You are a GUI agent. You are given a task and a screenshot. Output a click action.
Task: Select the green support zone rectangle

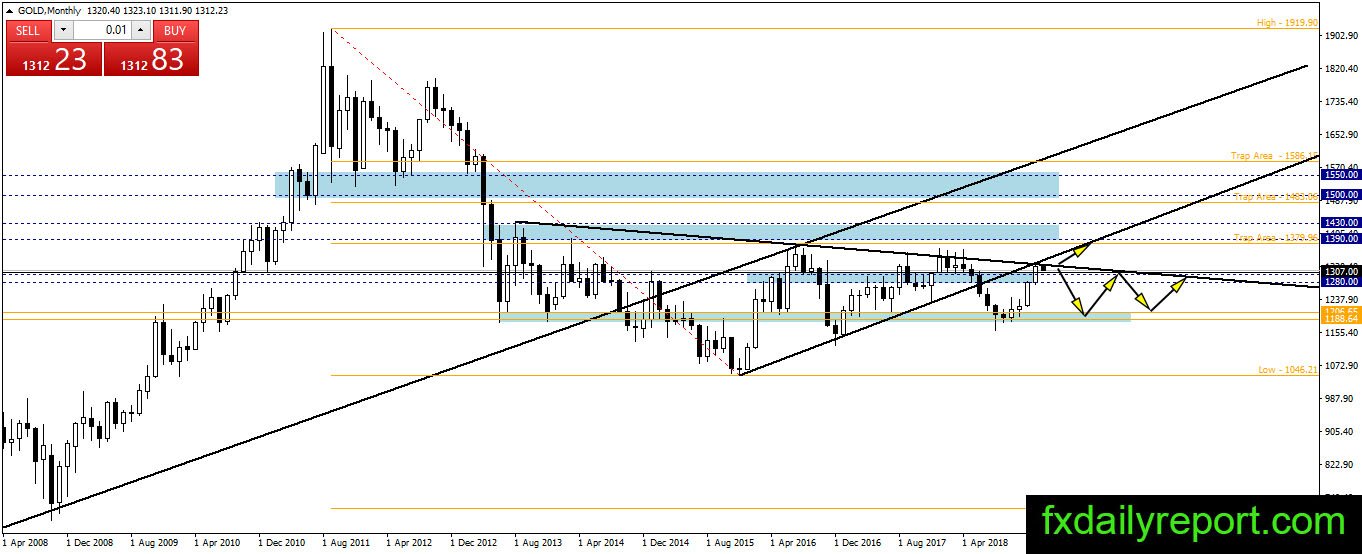(x=815, y=317)
